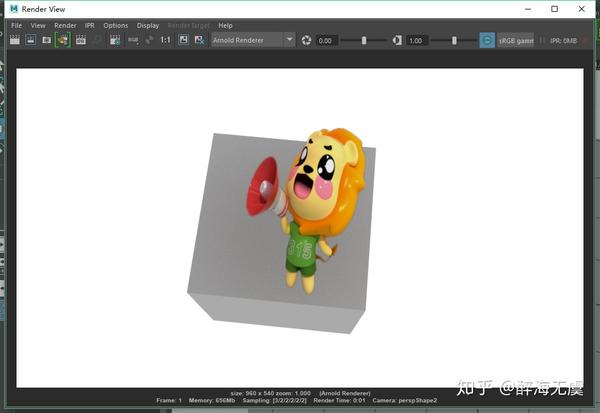
Task: Click the 'Memory: 656Mb' status text
Action: [212, 400]
